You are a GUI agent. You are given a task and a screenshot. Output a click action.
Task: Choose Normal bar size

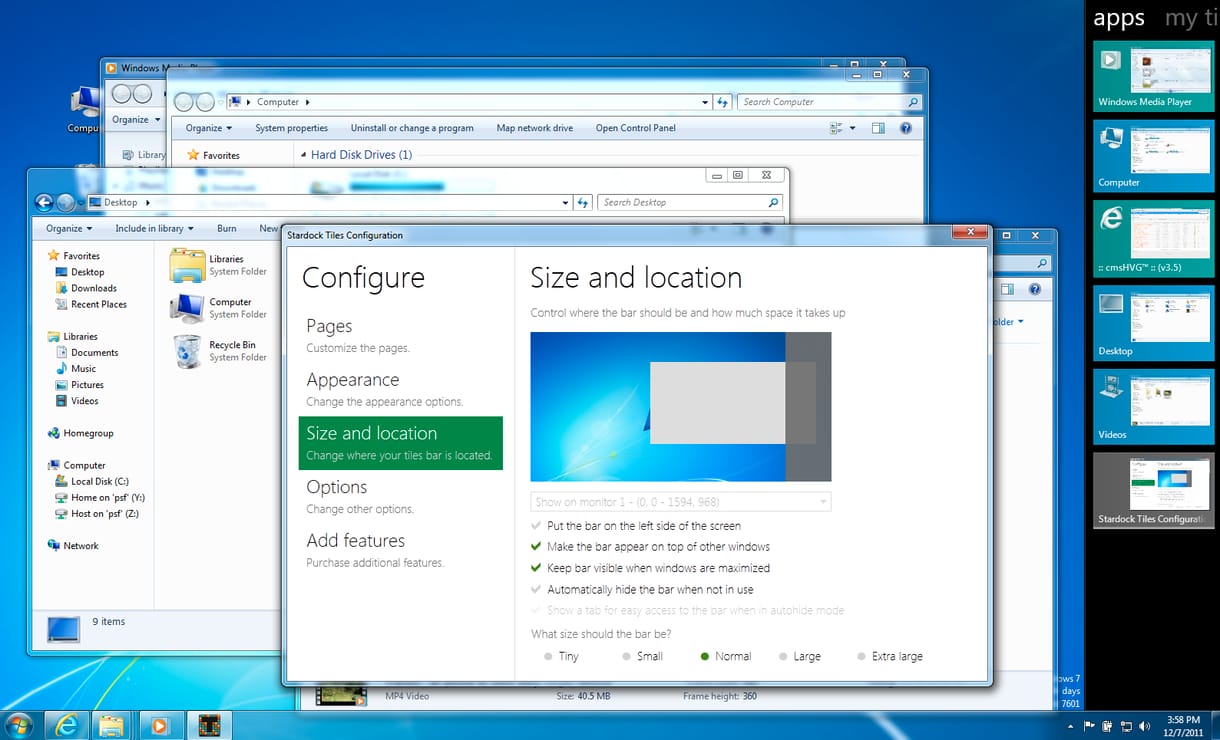point(726,657)
